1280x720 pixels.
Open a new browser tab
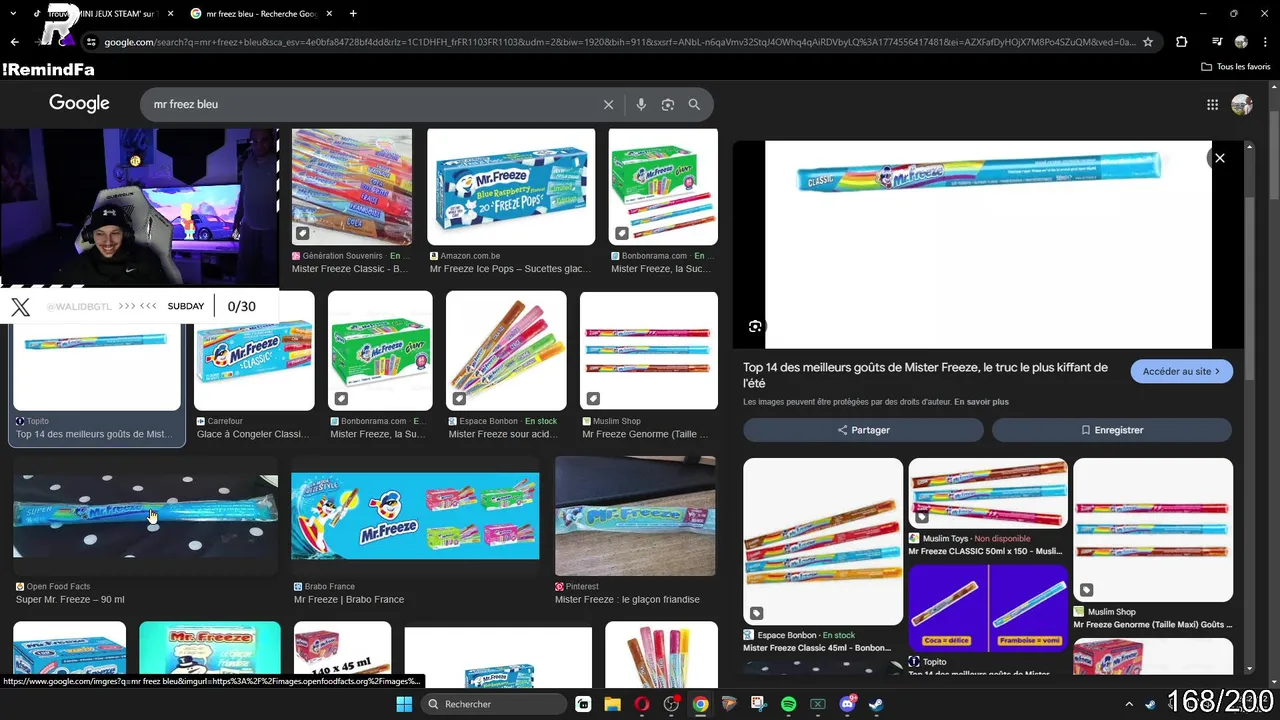tap(353, 13)
